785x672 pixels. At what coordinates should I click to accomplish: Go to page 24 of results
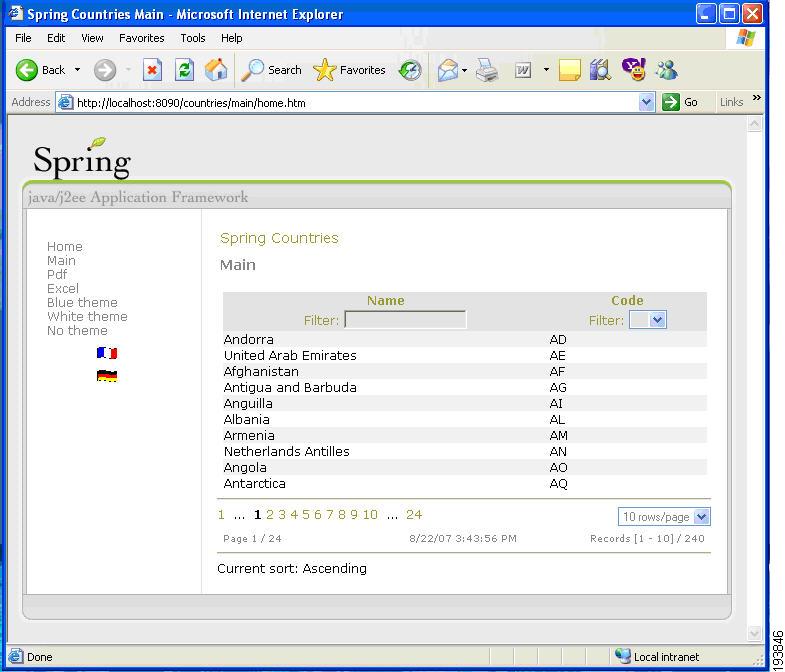click(414, 515)
